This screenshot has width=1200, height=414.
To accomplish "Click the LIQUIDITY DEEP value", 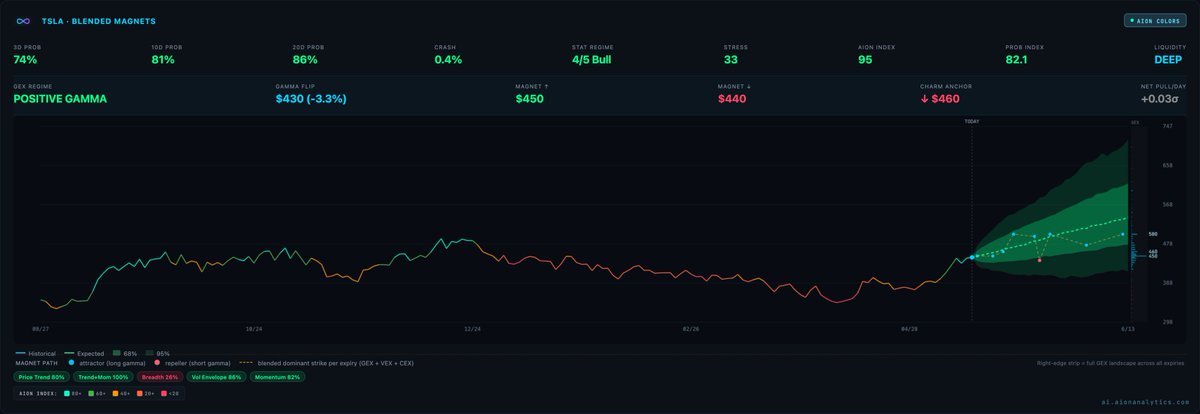I will coord(1169,60).
